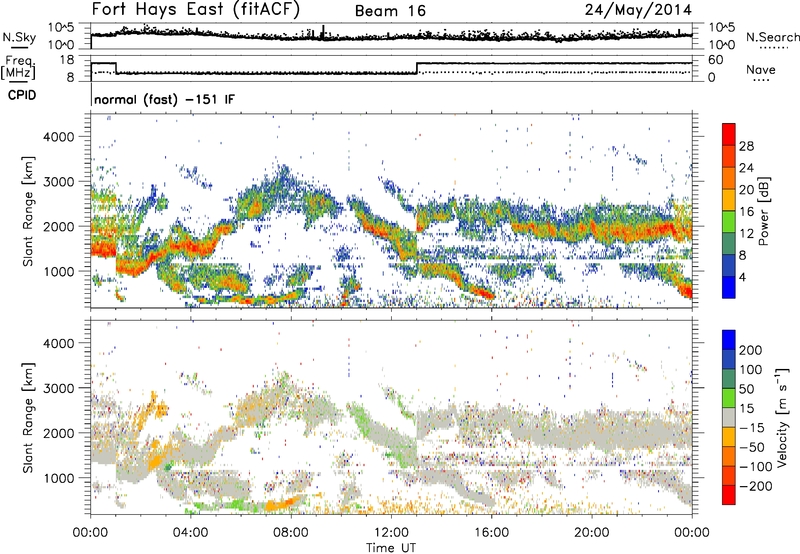This screenshot has height=554, width=800.
Task: Click the '24' Power scale value
Action: pos(746,168)
